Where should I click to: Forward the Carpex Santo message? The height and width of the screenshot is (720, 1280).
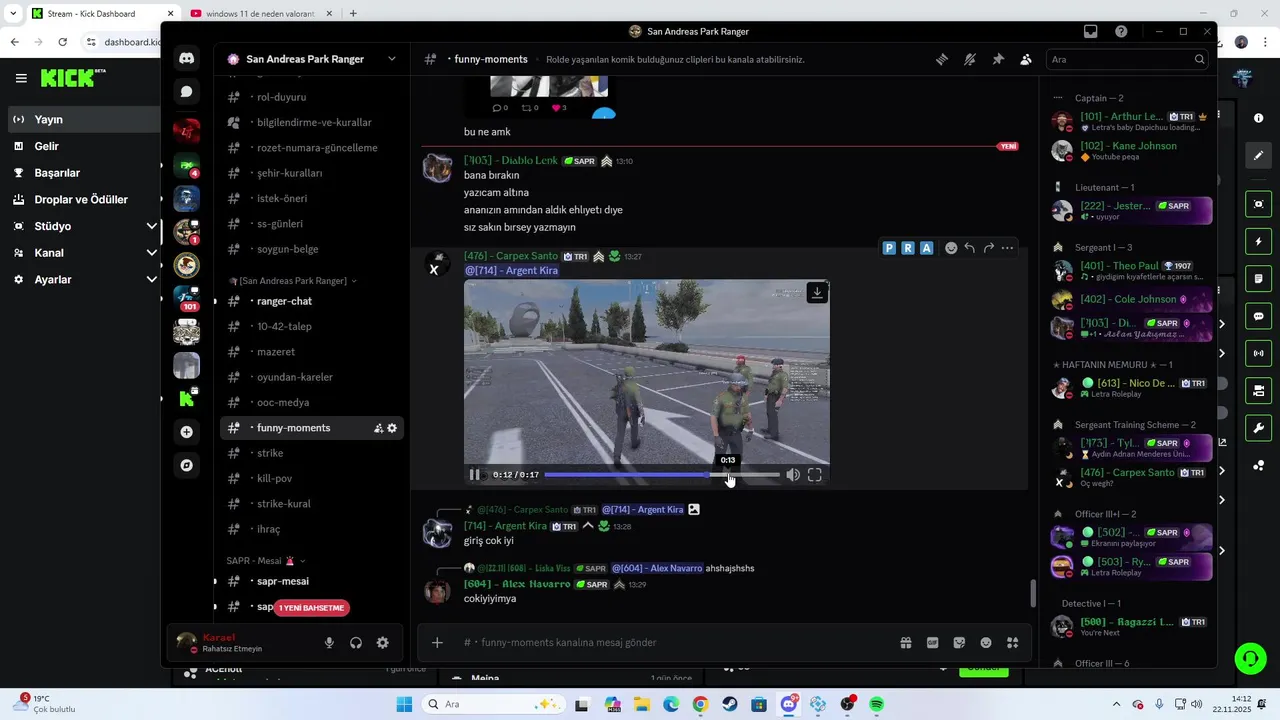click(988, 248)
